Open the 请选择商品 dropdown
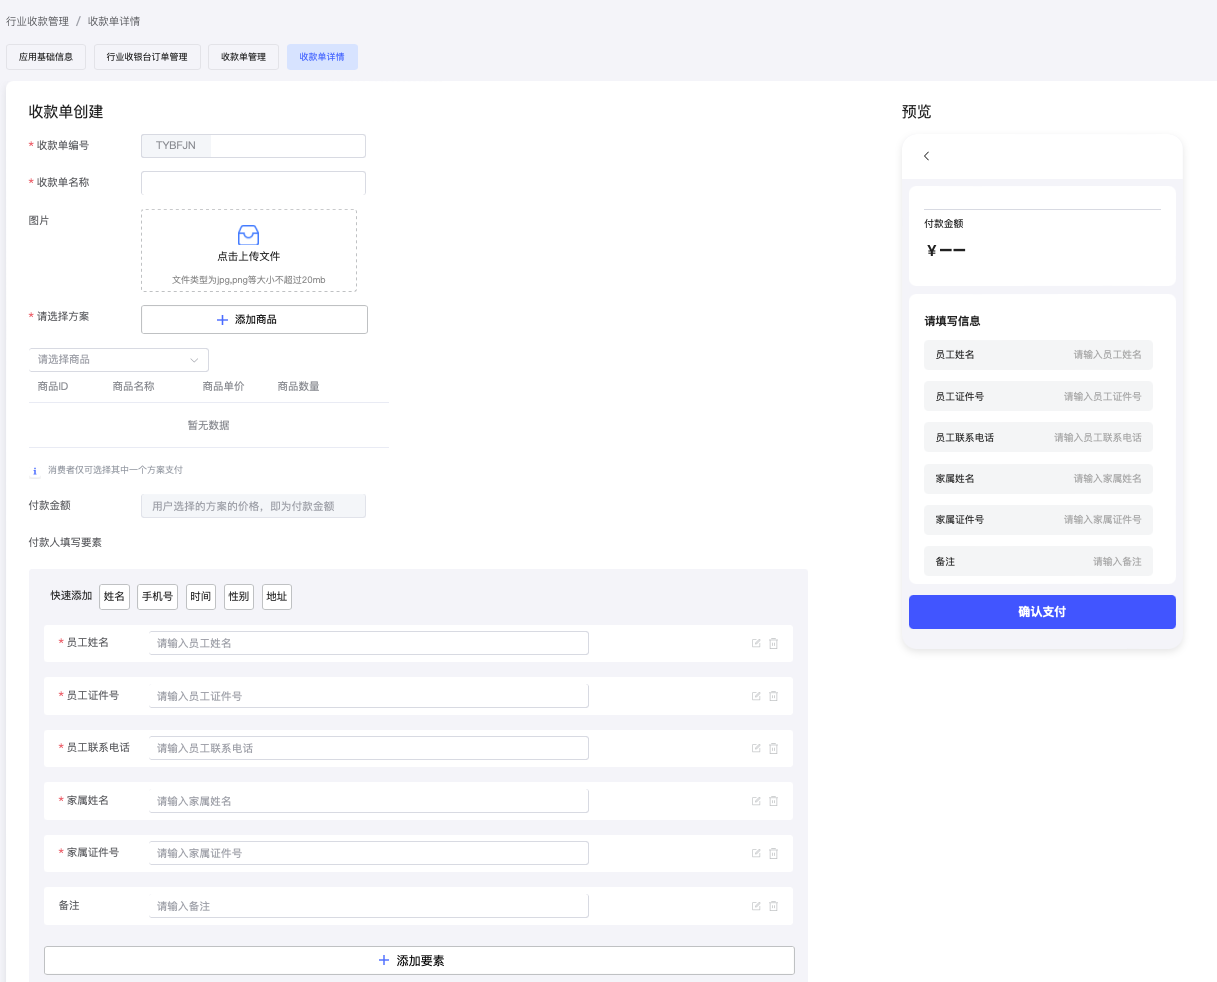 tap(119, 360)
